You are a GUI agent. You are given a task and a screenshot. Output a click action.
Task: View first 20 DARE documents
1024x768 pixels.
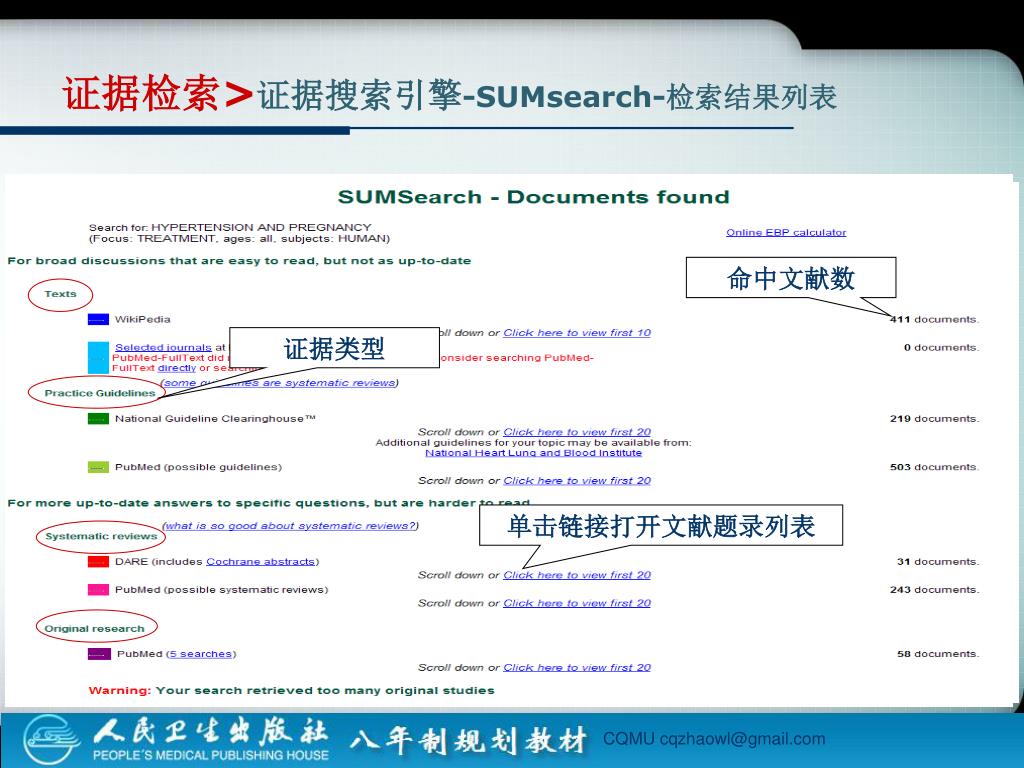(577, 575)
